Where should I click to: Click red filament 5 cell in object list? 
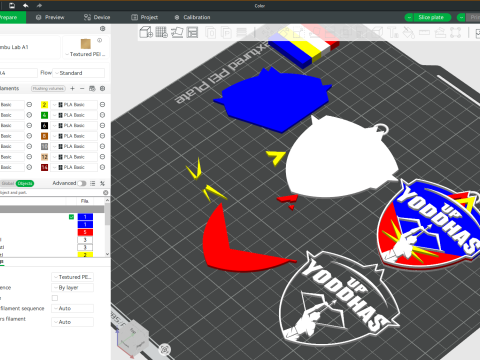coord(85,232)
